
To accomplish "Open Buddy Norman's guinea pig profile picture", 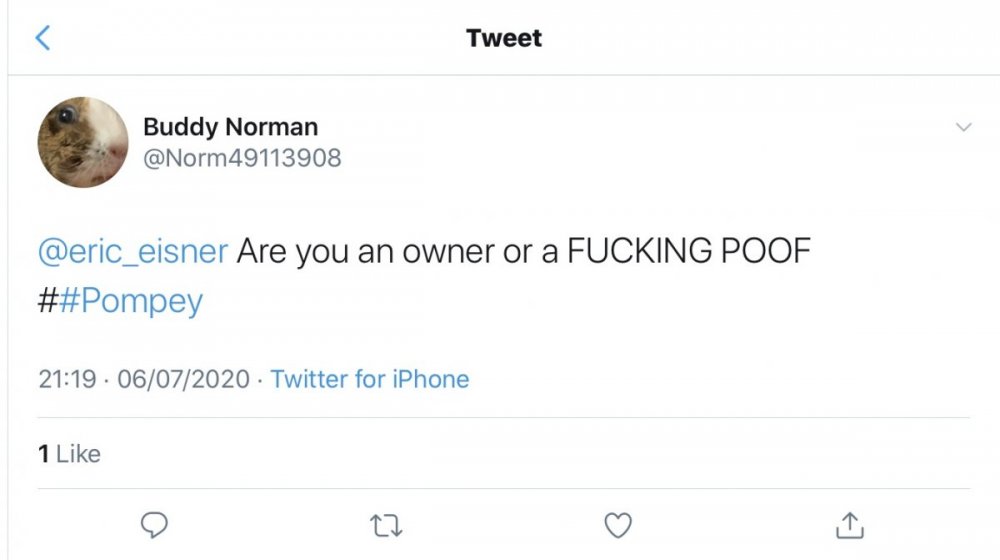I will point(83,142).
